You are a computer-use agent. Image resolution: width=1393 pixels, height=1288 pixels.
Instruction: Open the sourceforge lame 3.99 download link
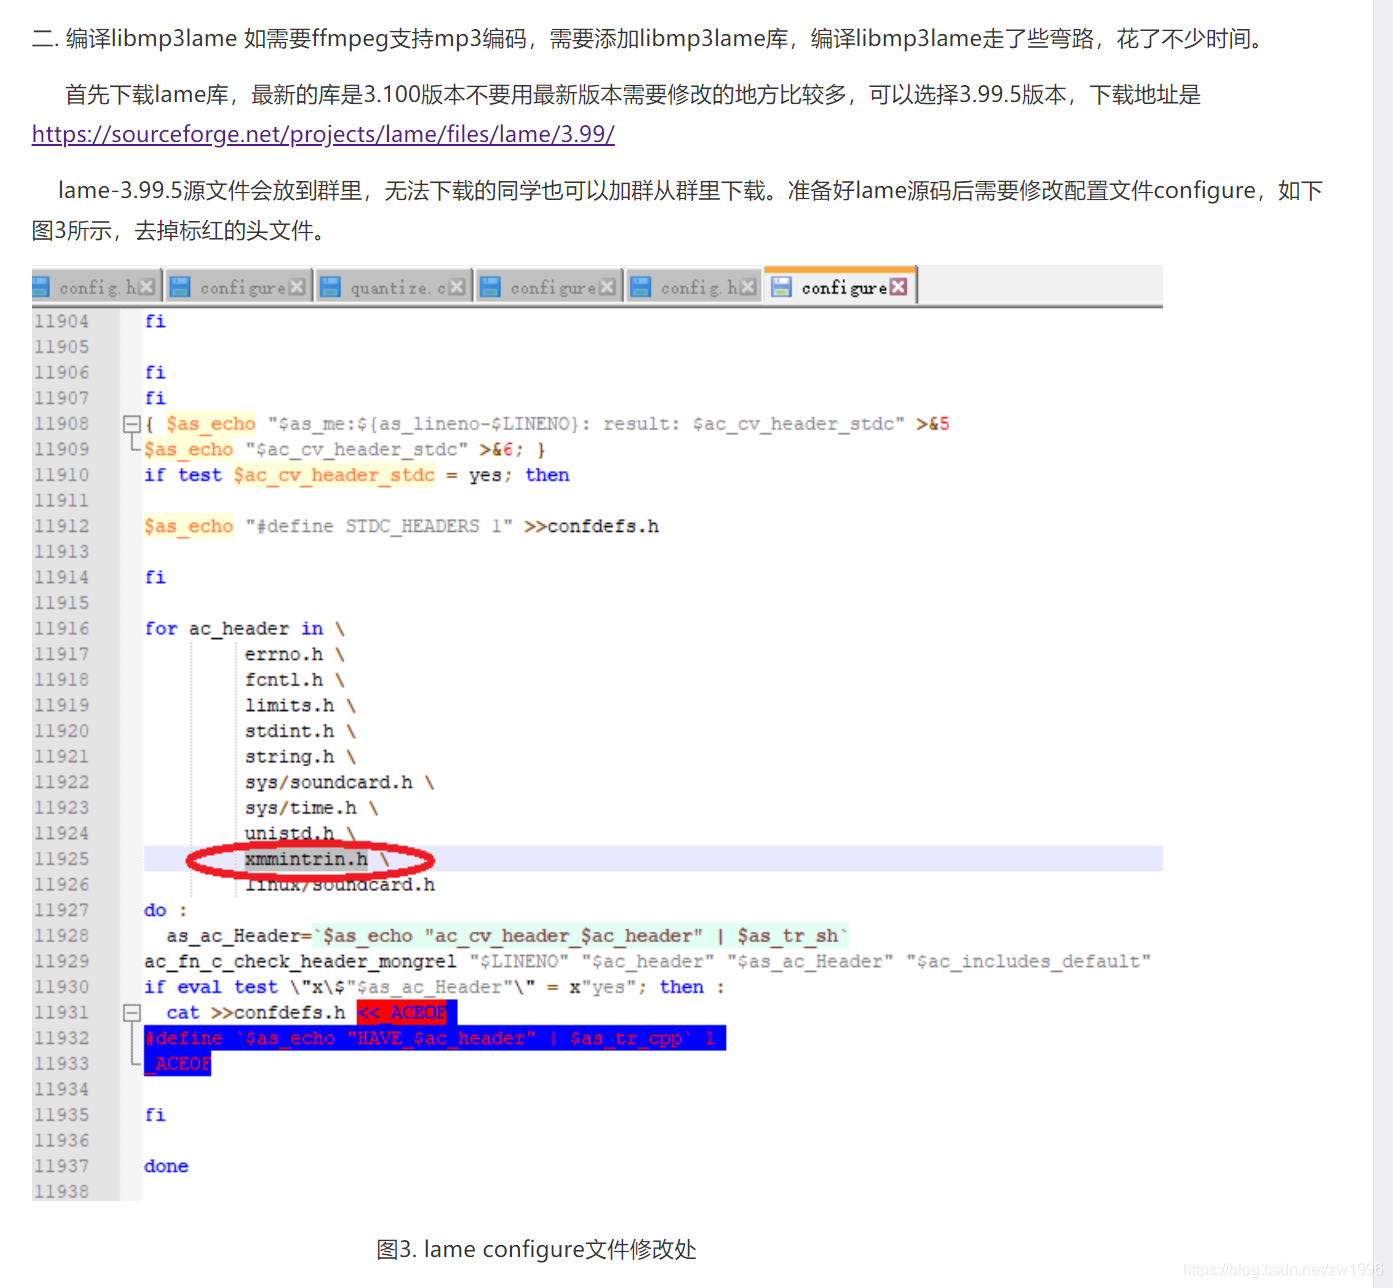(322, 134)
